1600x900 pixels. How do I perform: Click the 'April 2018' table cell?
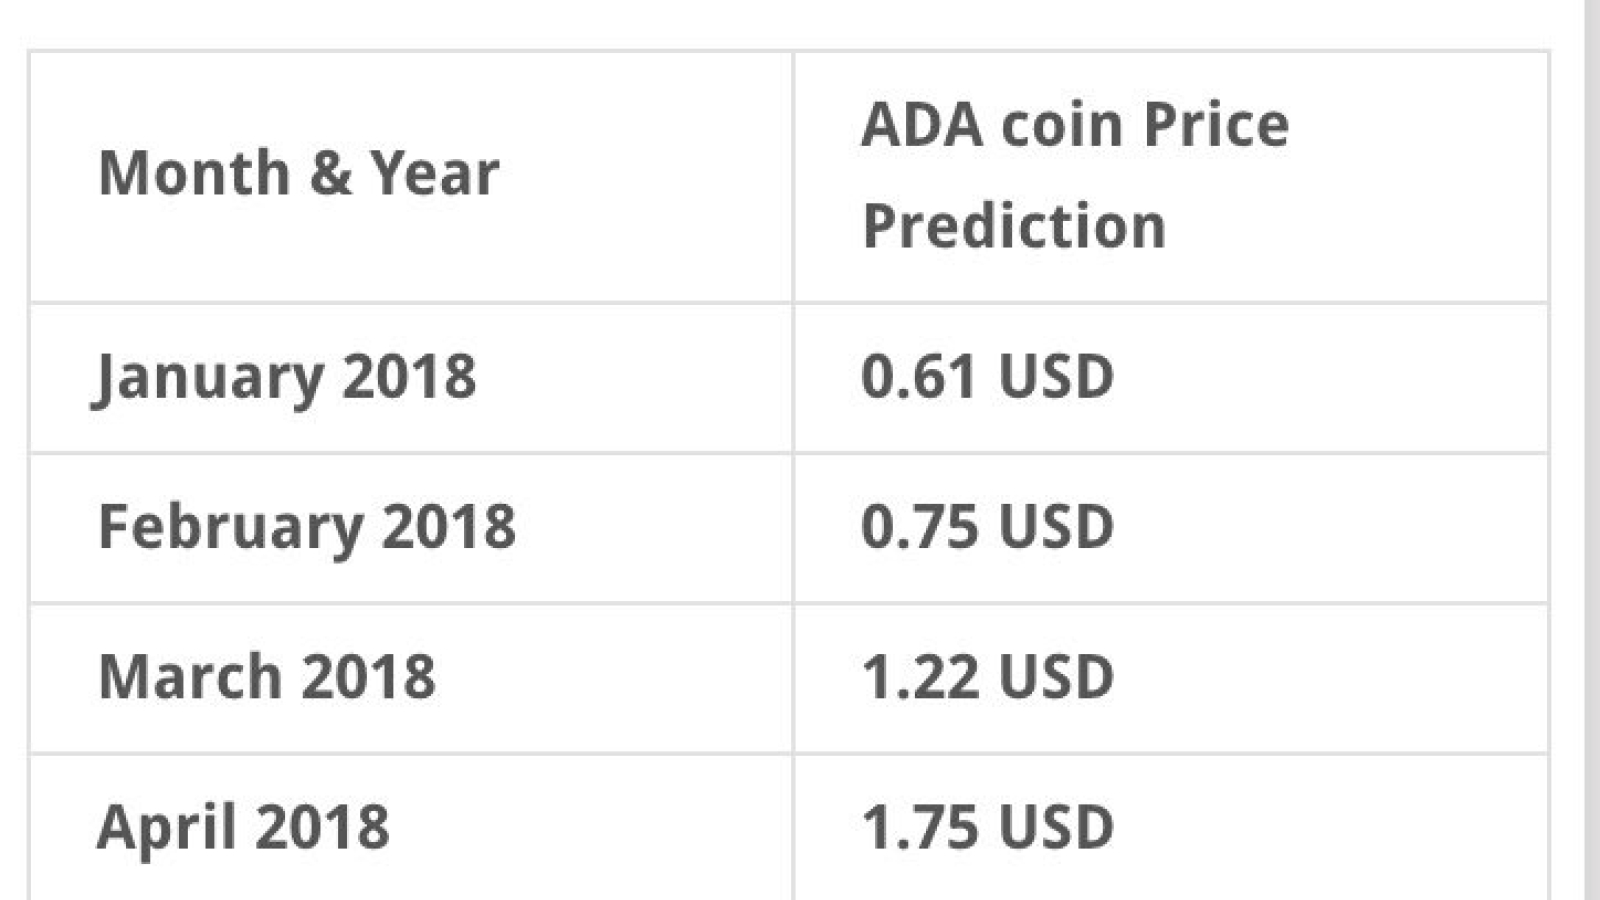pos(411,828)
